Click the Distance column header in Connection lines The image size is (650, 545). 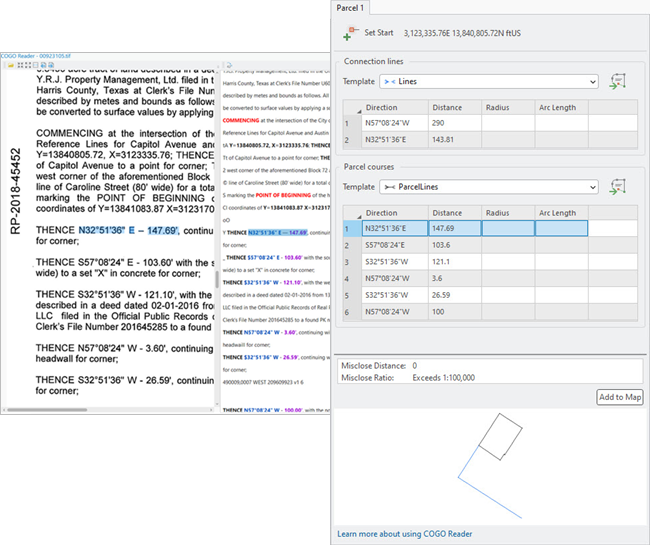point(455,107)
